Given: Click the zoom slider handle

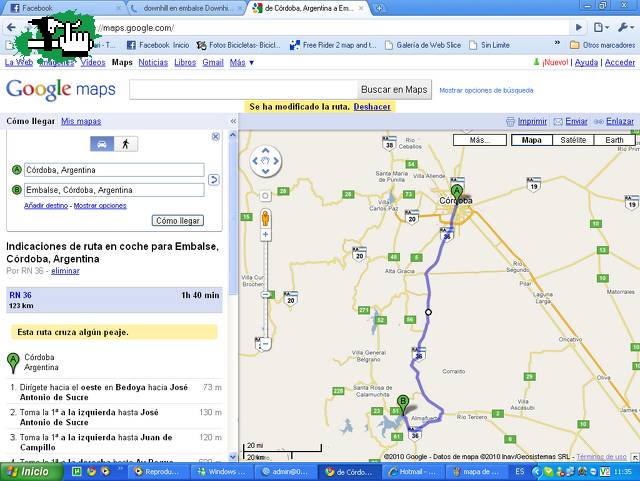Looking at the screenshot, I should [x=266, y=294].
